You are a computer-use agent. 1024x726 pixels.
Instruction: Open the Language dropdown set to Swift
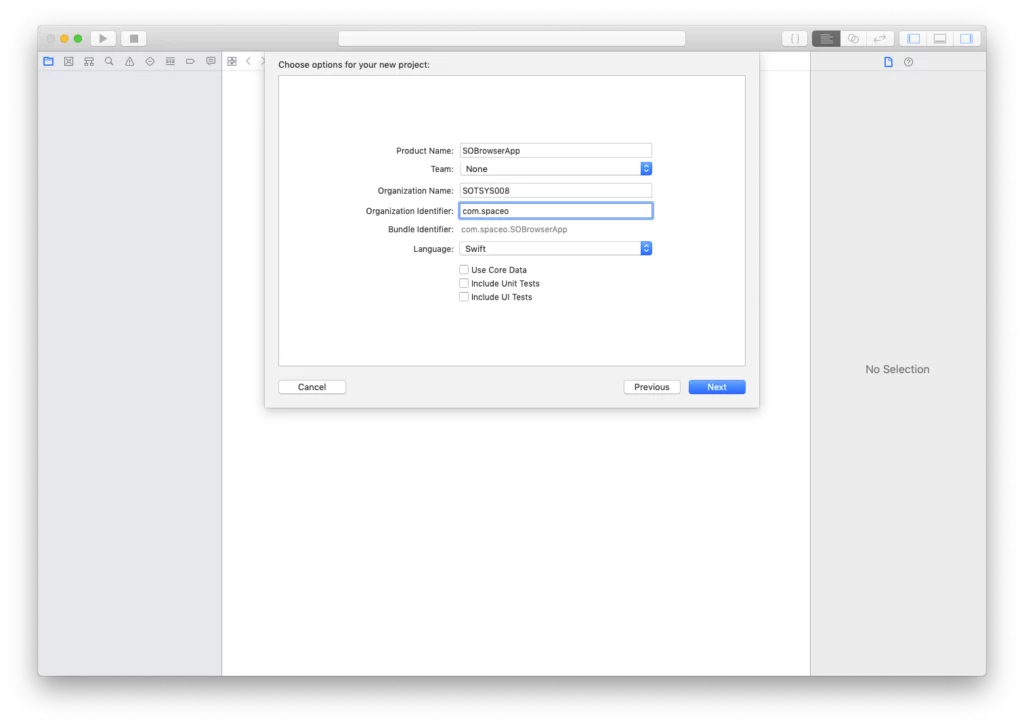pos(555,248)
